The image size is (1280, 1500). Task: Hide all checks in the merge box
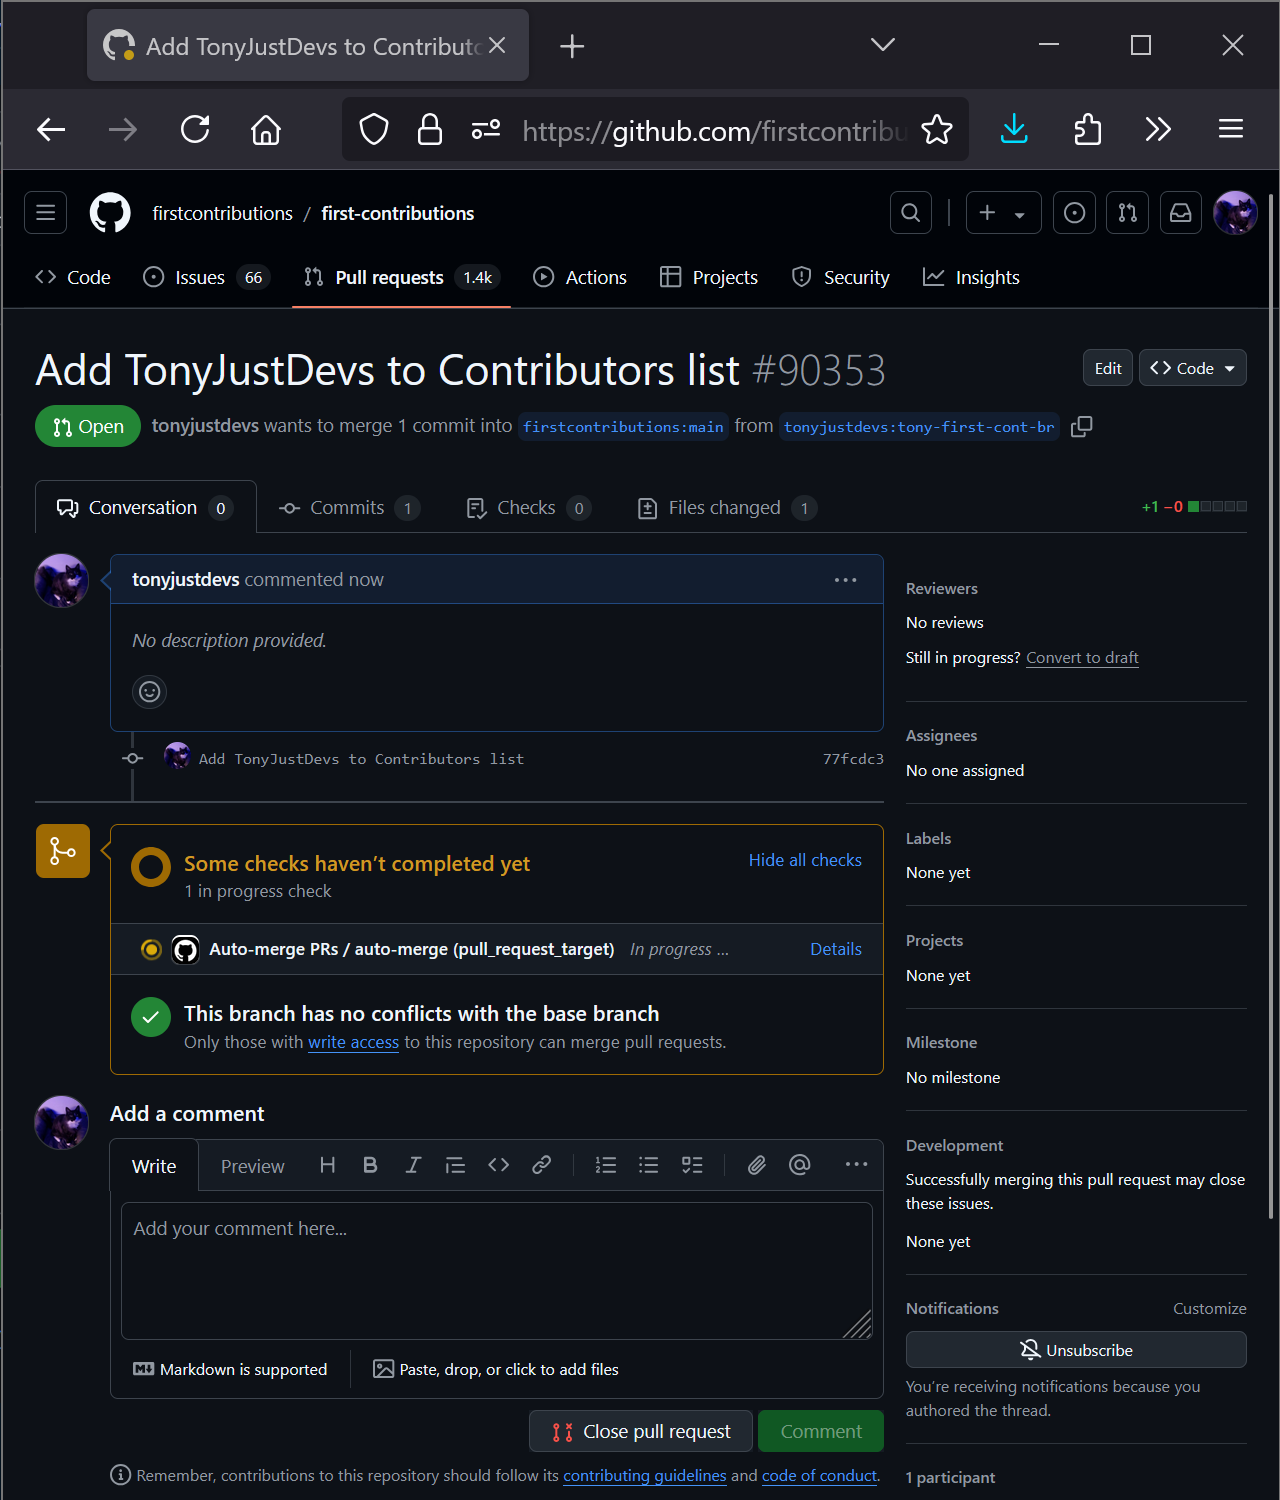[805, 860]
